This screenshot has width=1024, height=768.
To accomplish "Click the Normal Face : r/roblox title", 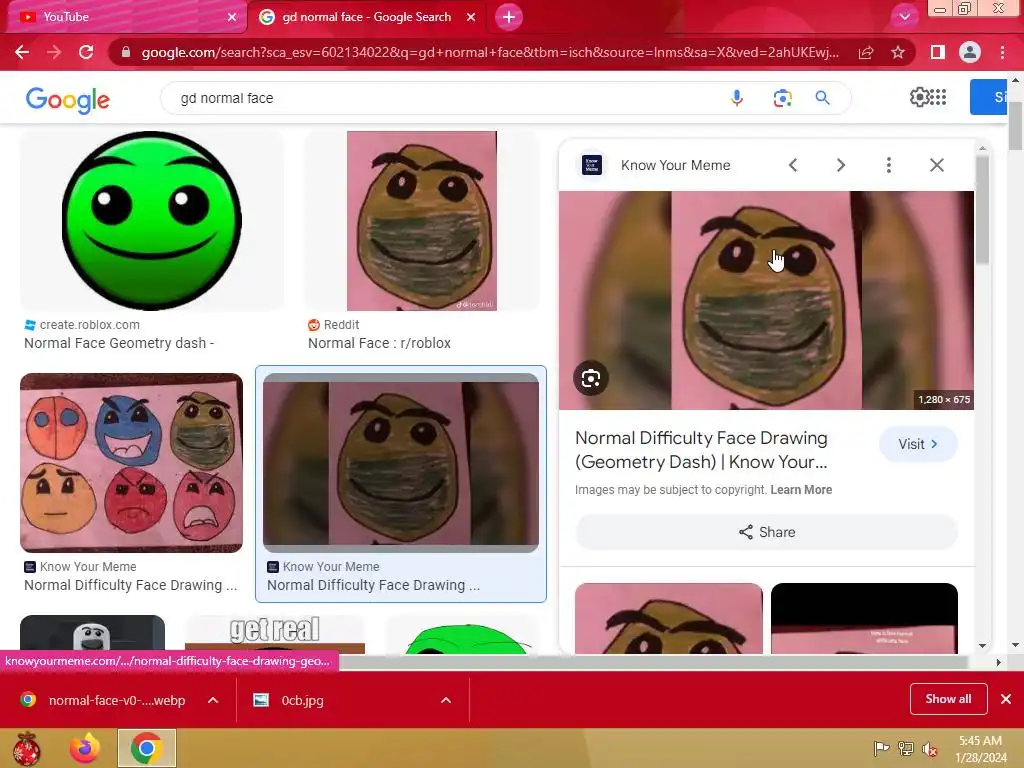I will [379, 343].
